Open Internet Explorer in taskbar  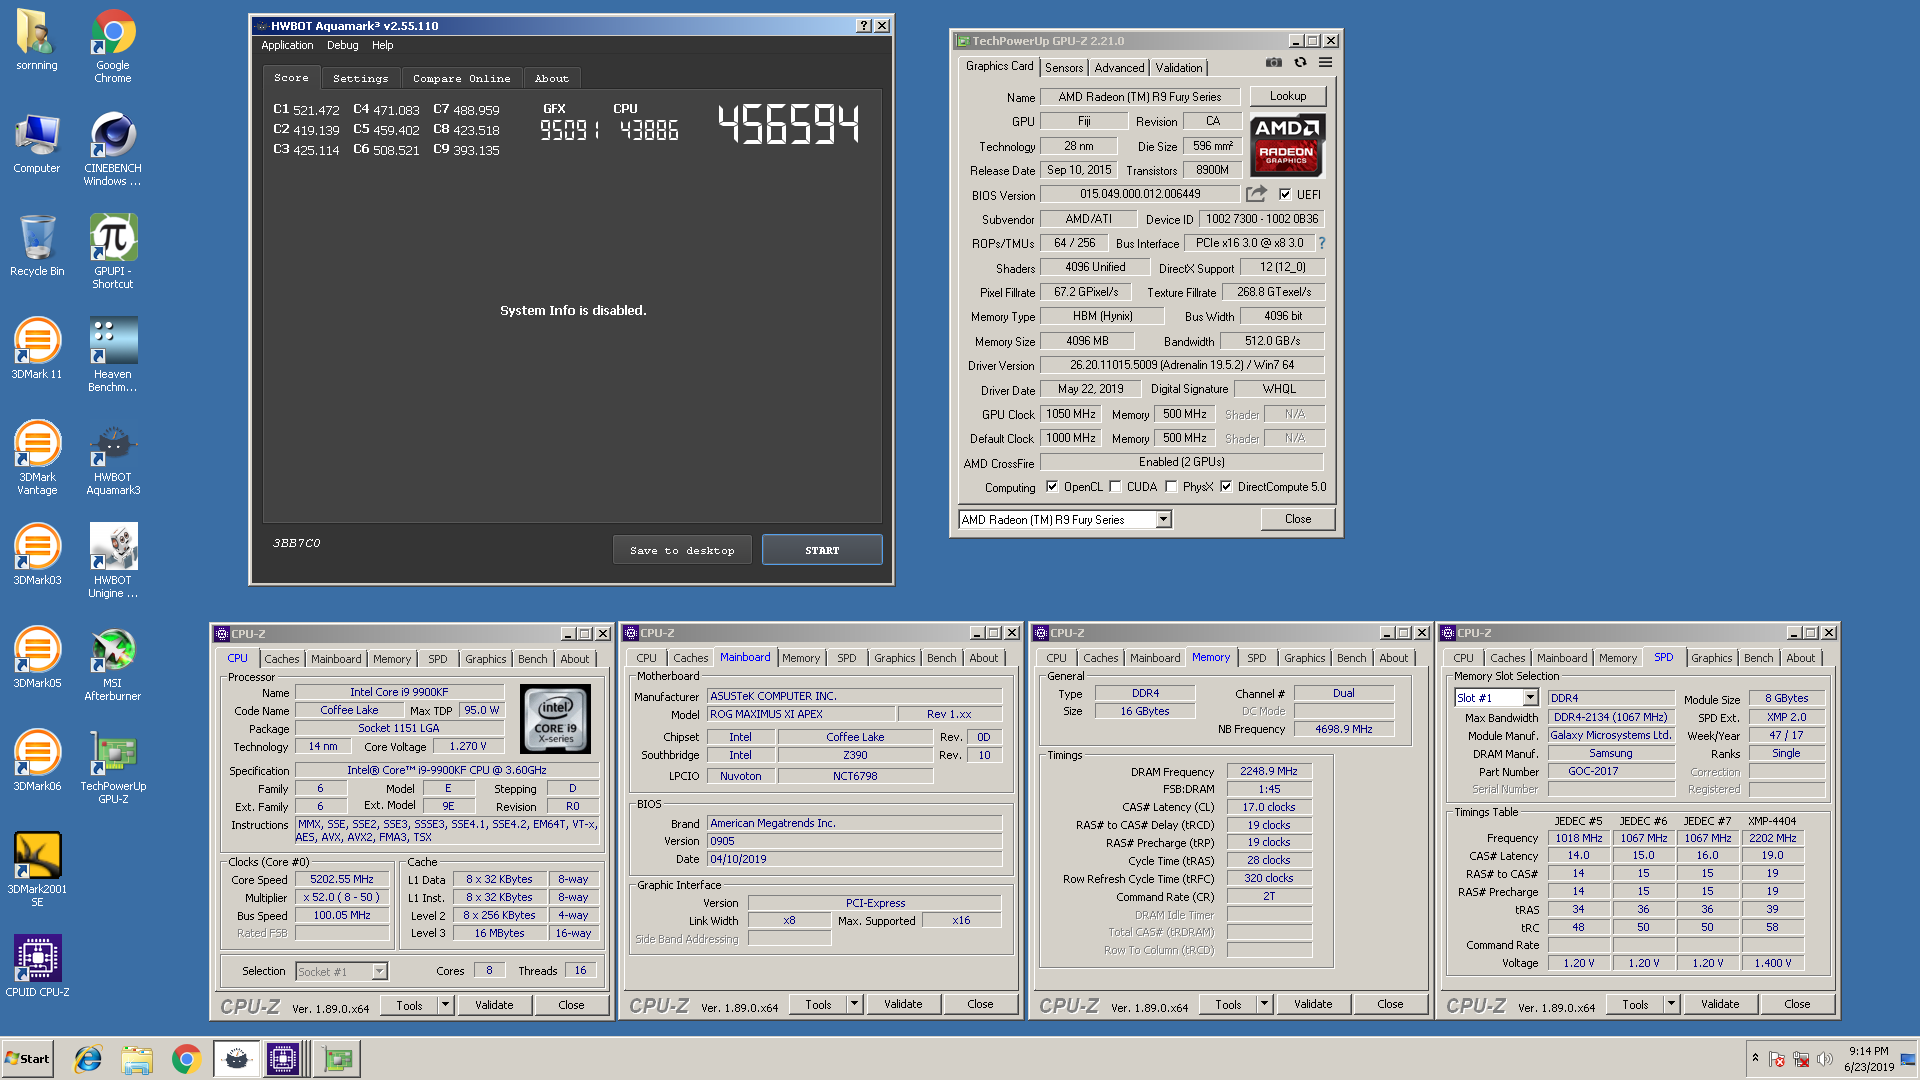tap(88, 1059)
